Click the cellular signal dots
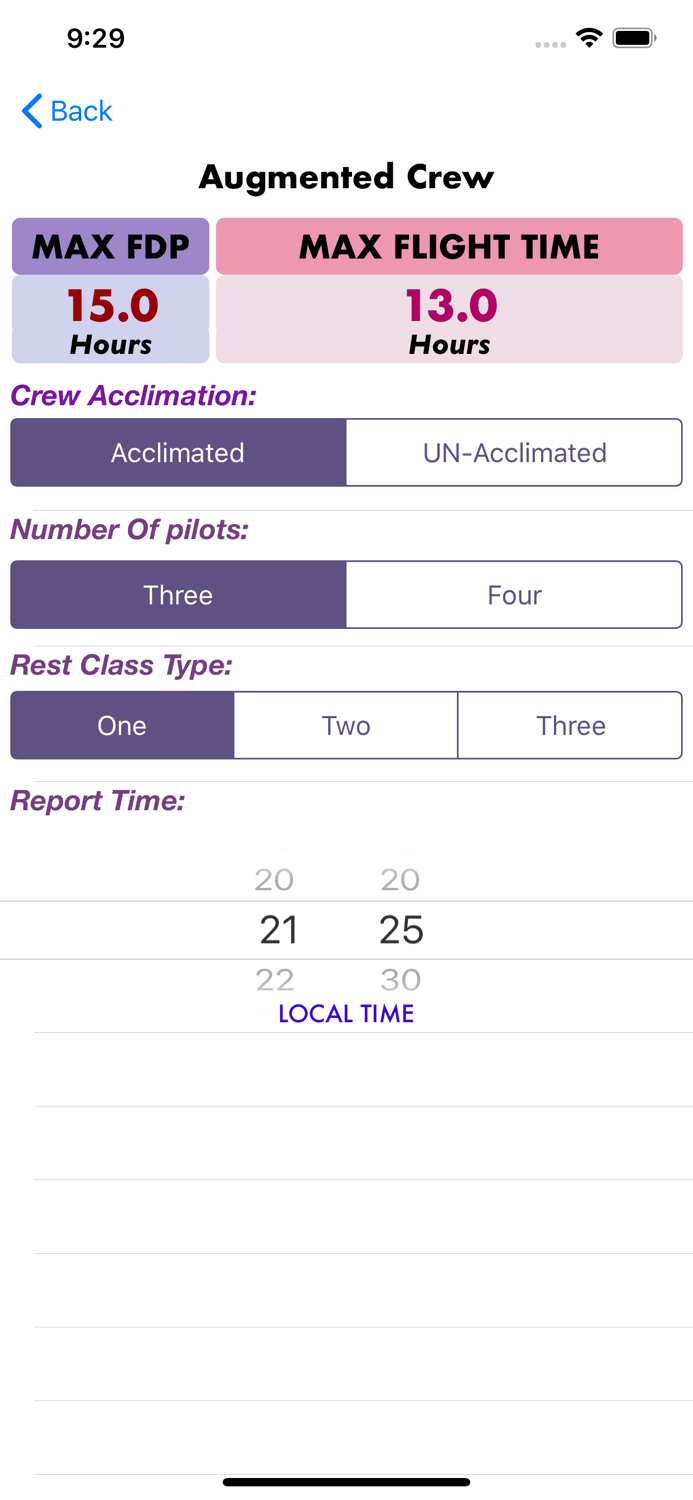The width and height of the screenshot is (693, 1500). point(550,44)
